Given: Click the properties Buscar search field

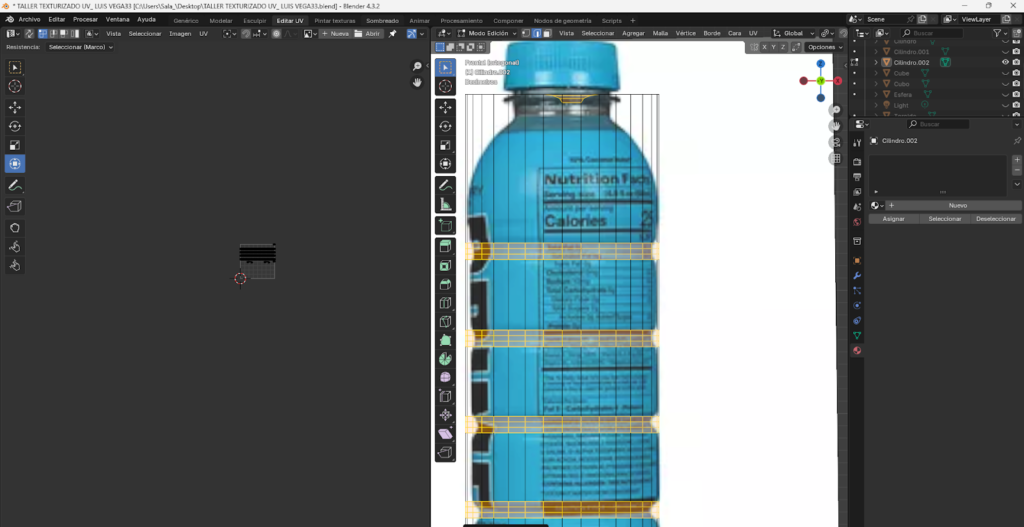Looking at the screenshot, I should tap(936, 124).
